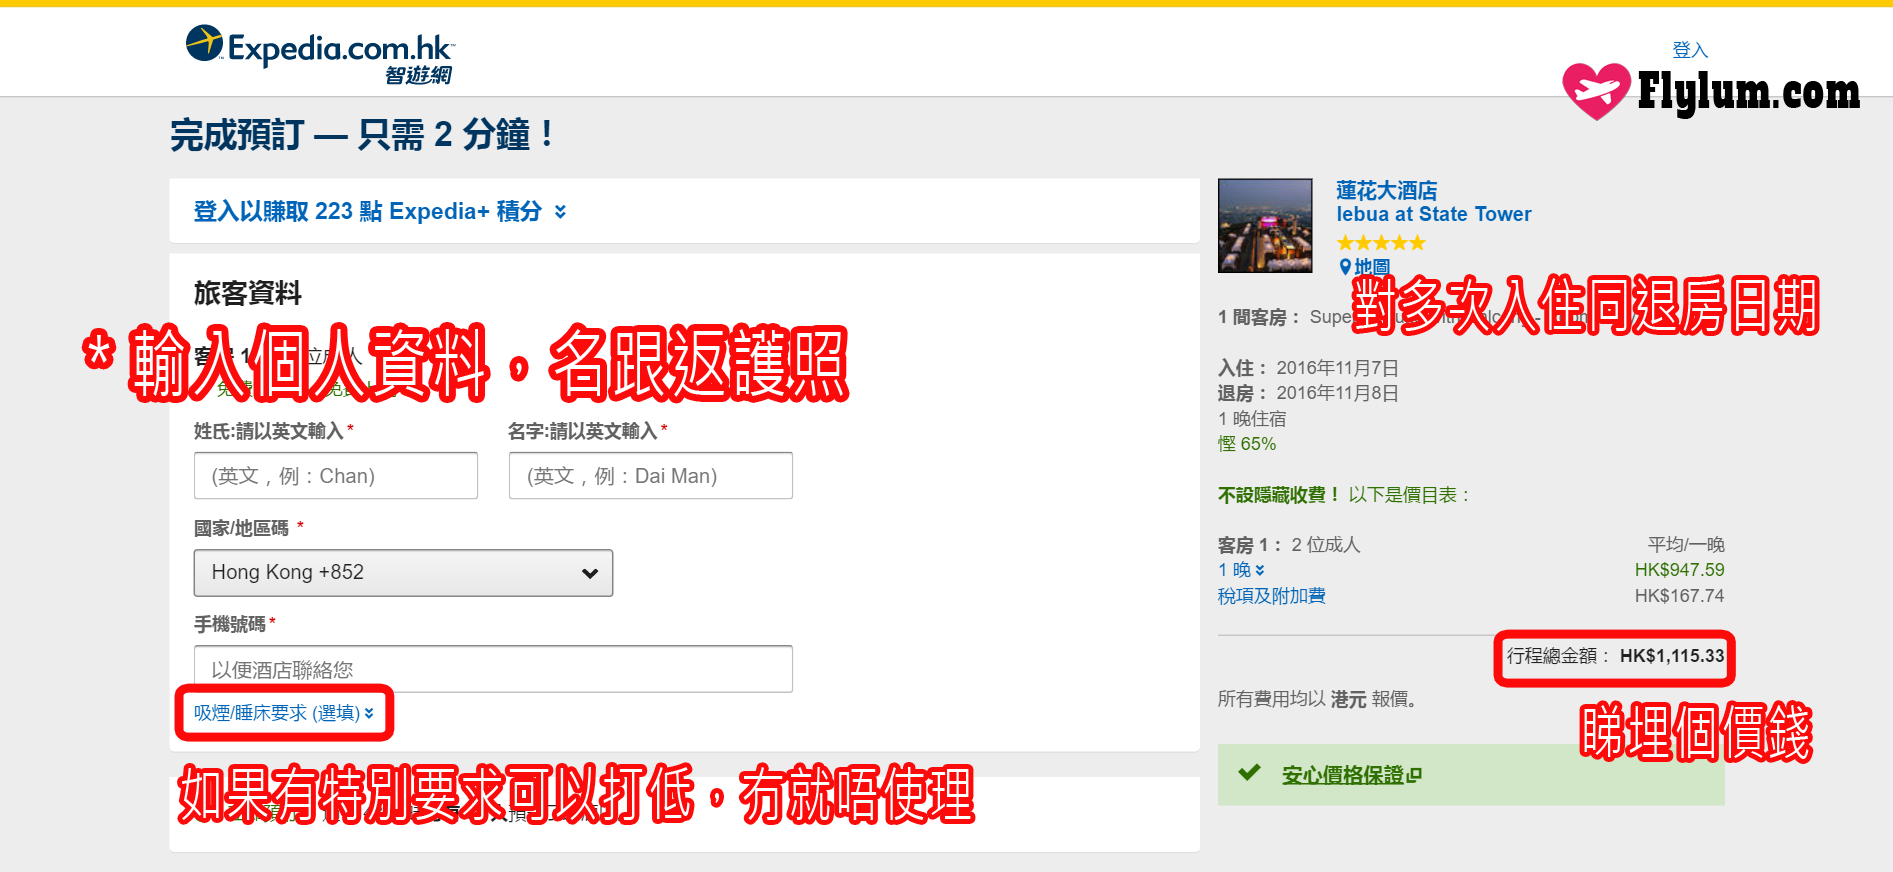Viewport: 1893px width, 872px height.
Task: Click the five-star hotel rating
Action: coord(1381,243)
